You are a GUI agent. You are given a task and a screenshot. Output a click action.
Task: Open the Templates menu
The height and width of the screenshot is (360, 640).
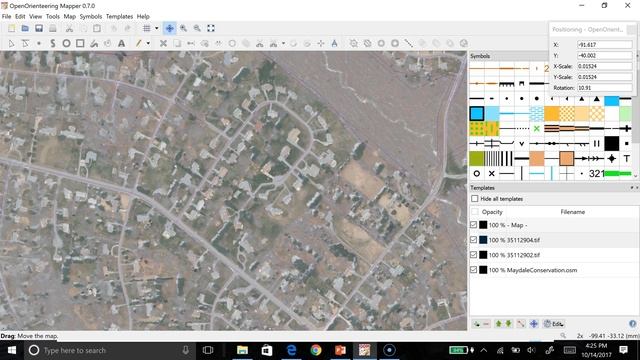point(119,16)
